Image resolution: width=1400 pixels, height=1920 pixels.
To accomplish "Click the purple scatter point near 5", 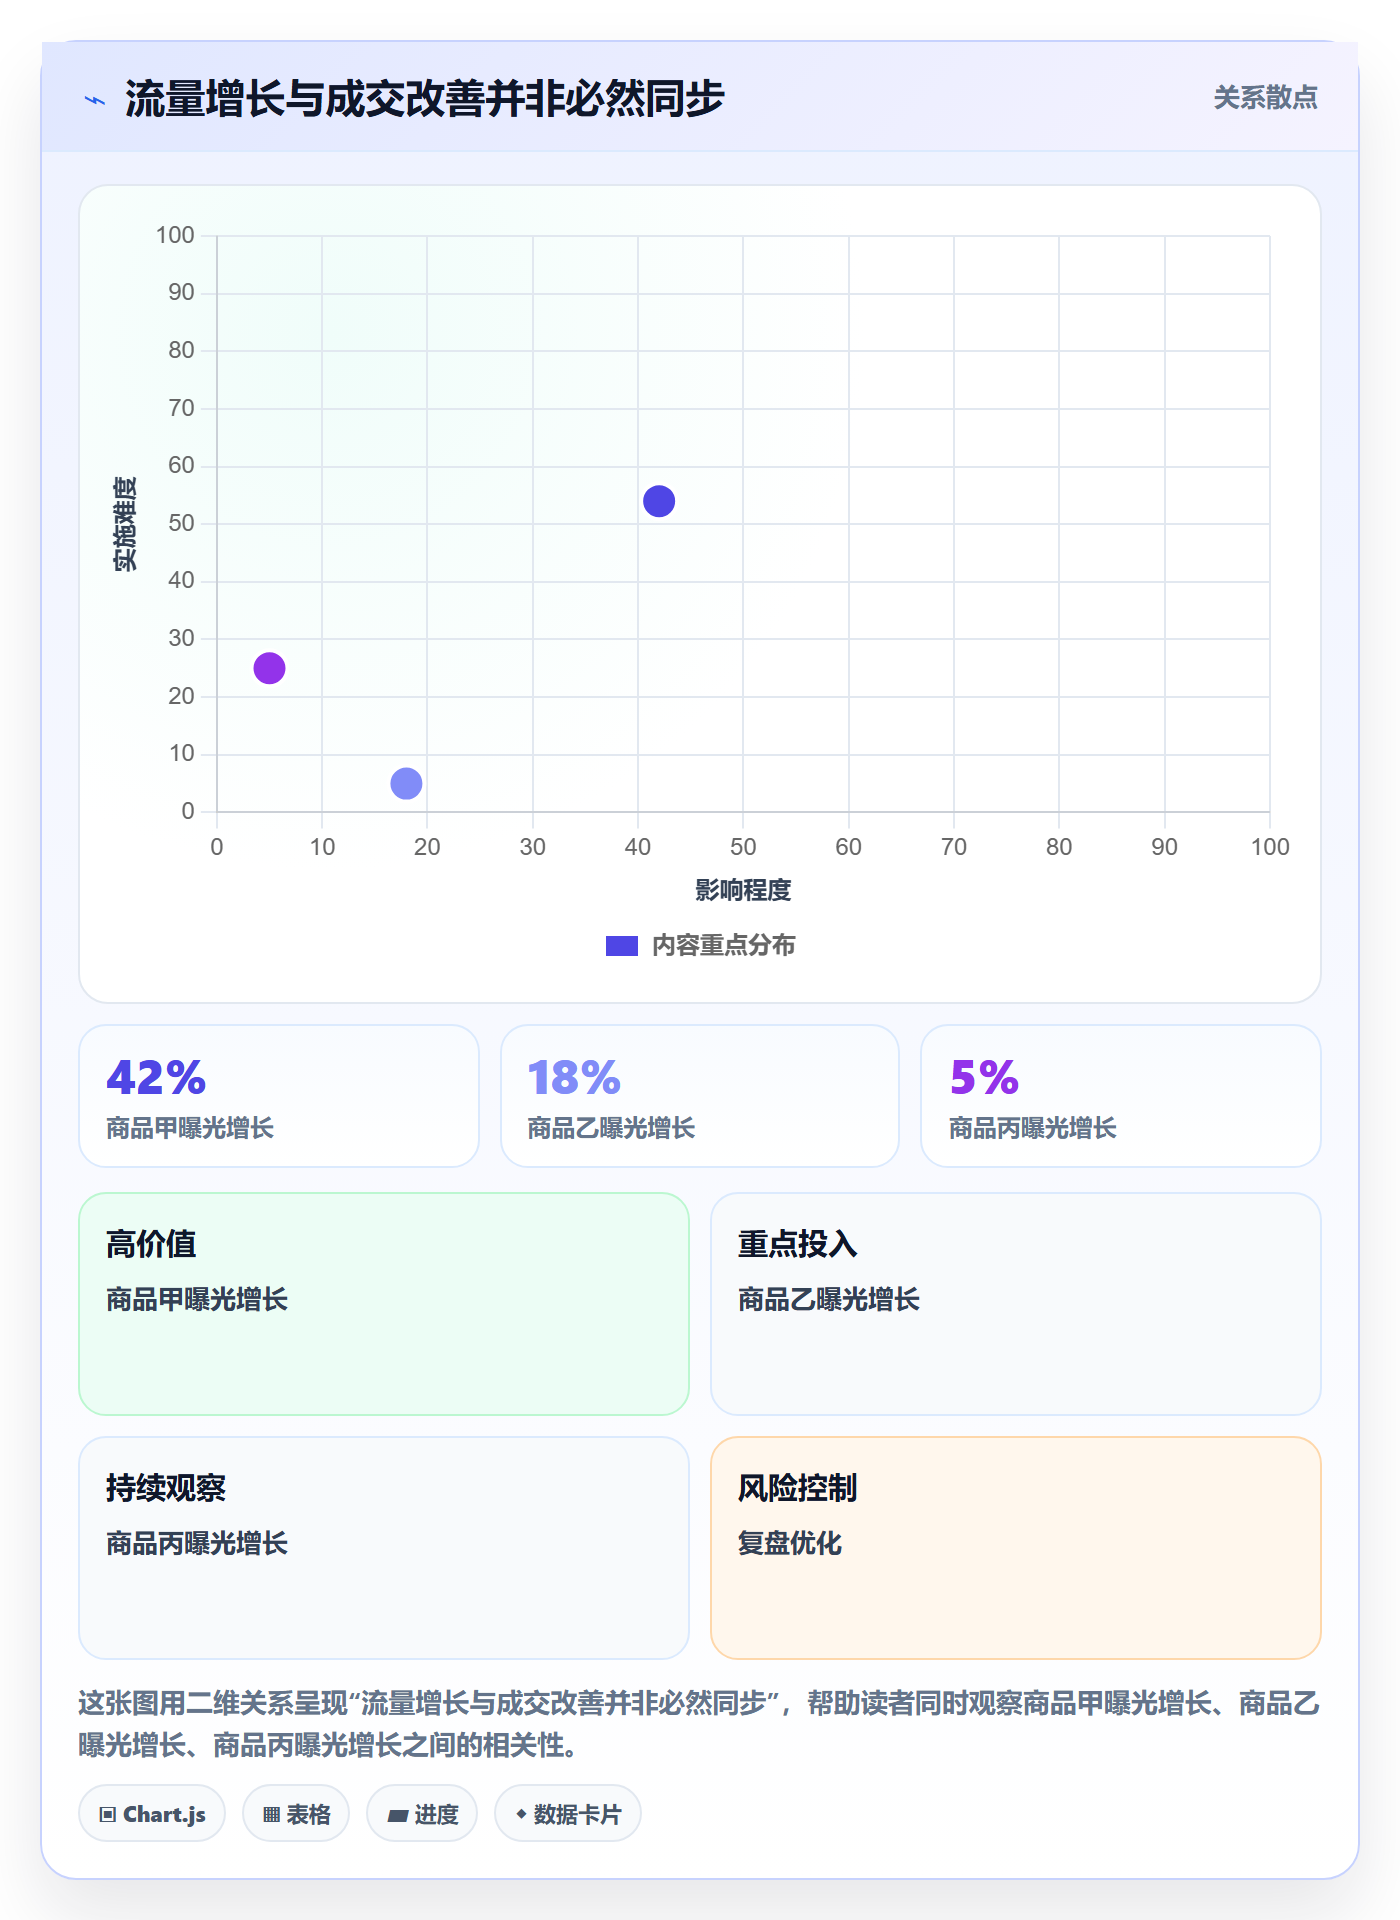I will [269, 668].
